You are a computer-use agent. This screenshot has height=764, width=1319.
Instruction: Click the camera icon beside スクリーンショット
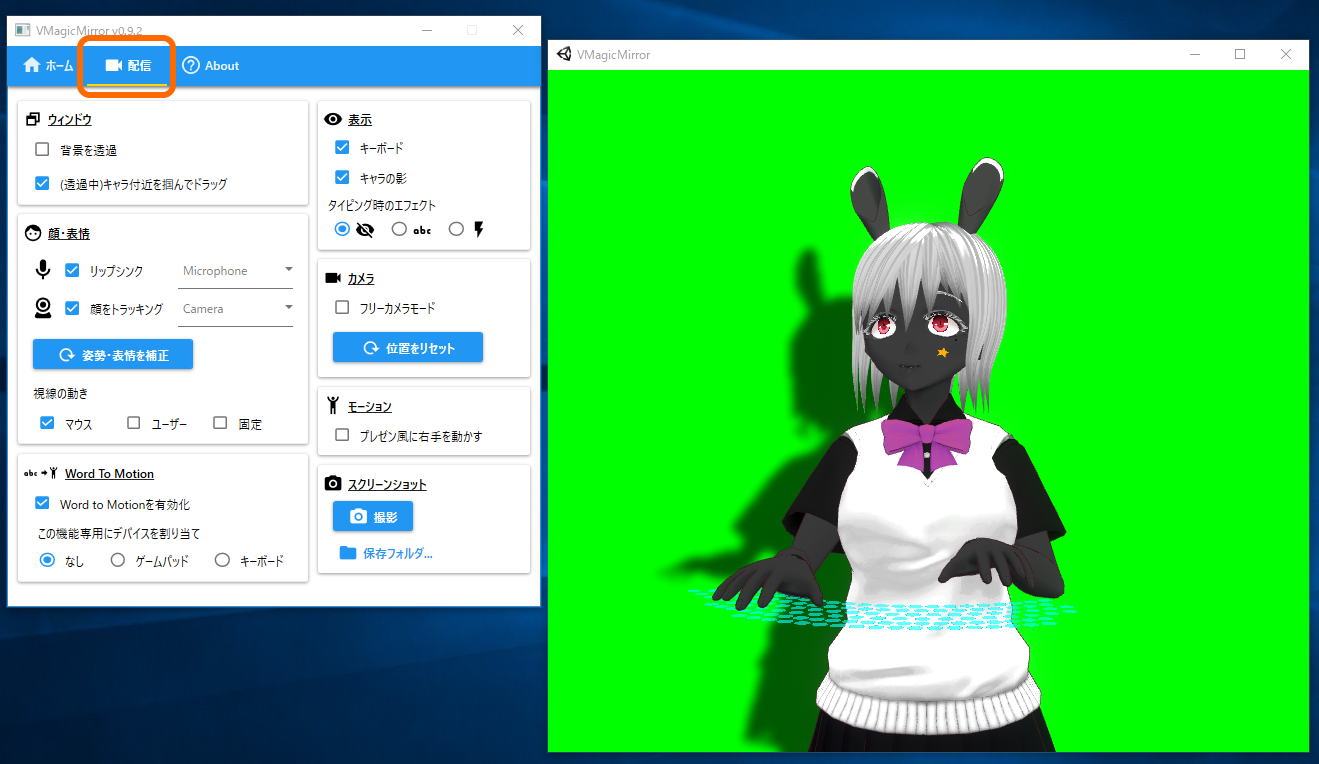click(334, 484)
